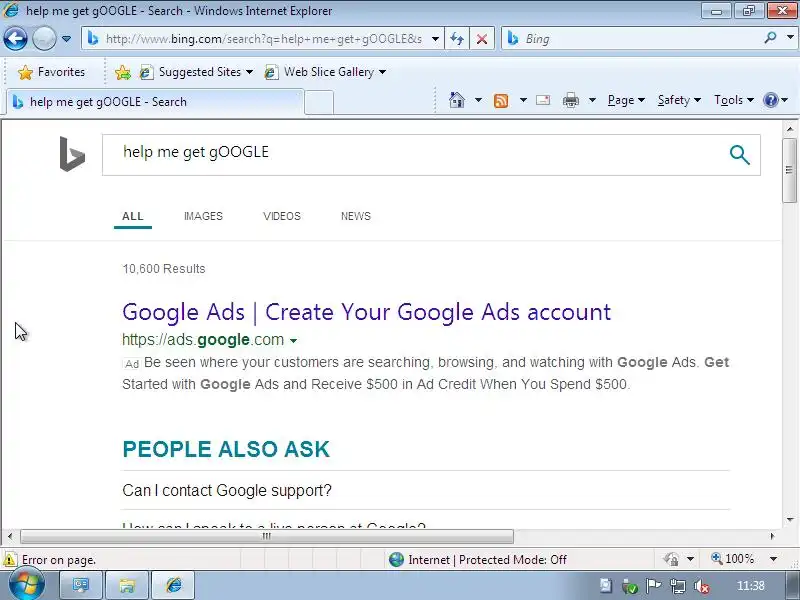800x600 pixels.
Task: Switch to the IMAGES tab
Action: point(203,216)
